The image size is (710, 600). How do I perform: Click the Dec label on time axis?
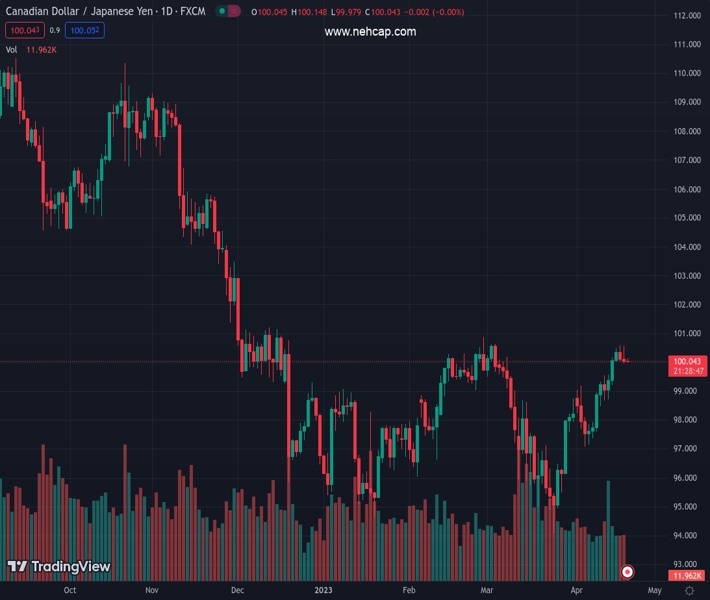[x=237, y=590]
